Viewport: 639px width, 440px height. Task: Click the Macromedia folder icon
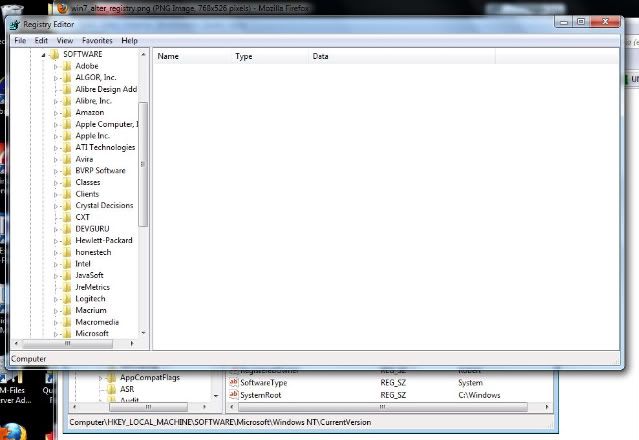[67, 322]
